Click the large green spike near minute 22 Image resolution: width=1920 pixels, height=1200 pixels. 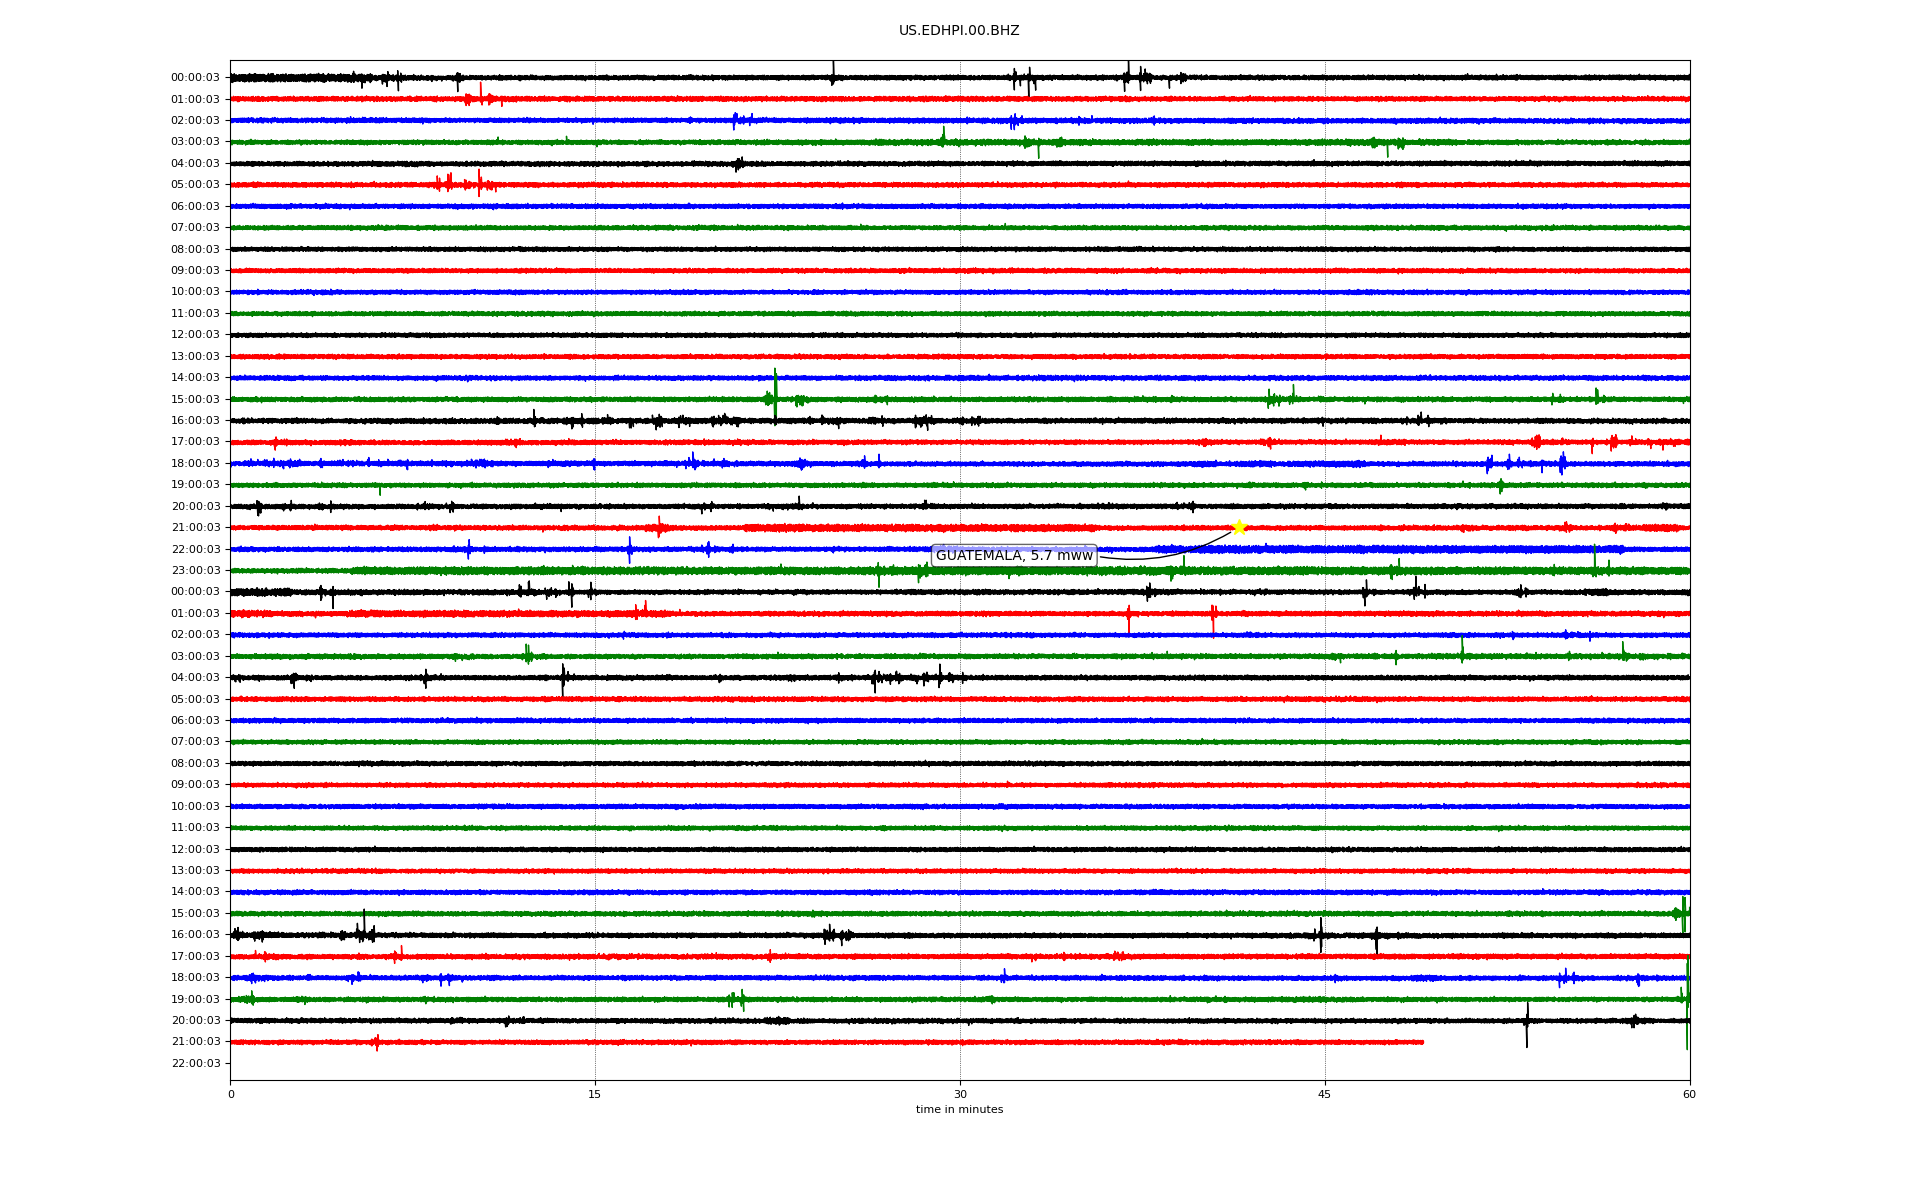pyautogui.click(x=775, y=395)
